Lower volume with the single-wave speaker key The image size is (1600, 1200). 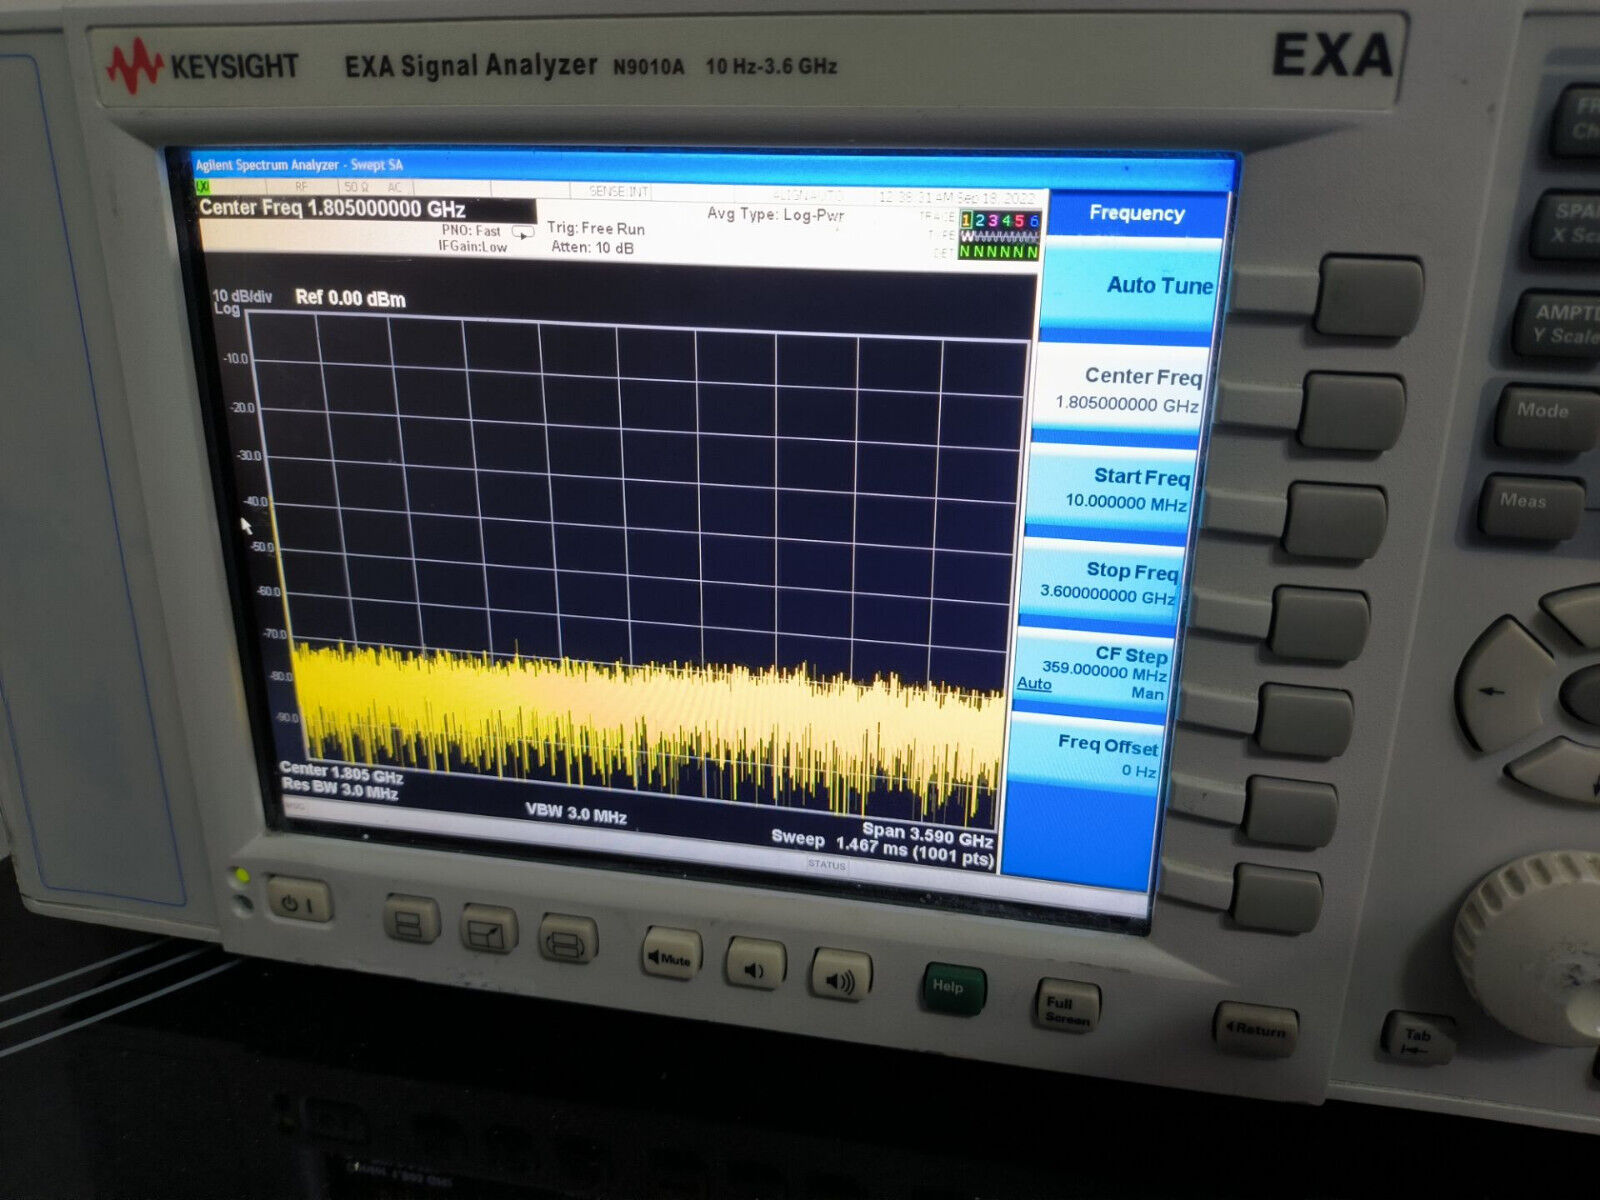point(755,966)
